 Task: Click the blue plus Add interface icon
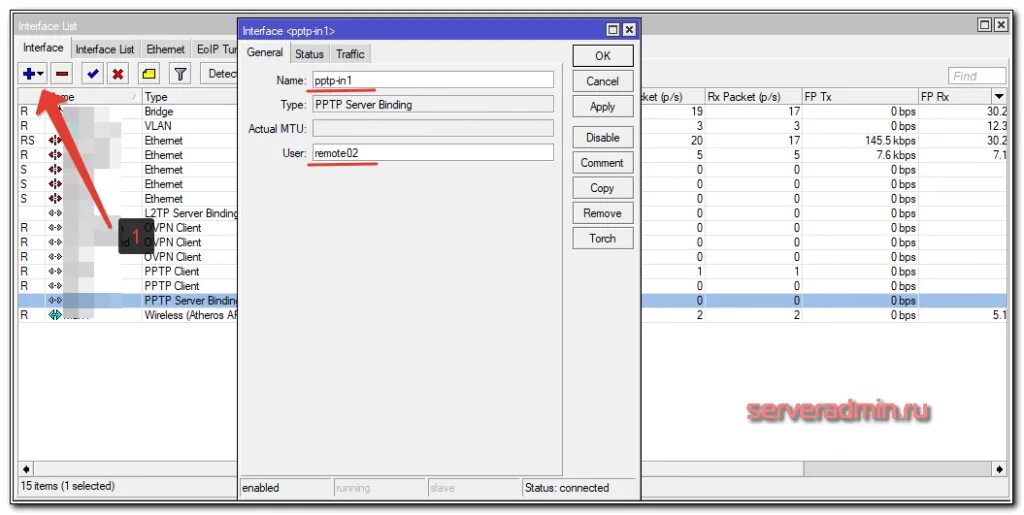pyautogui.click(x=29, y=74)
